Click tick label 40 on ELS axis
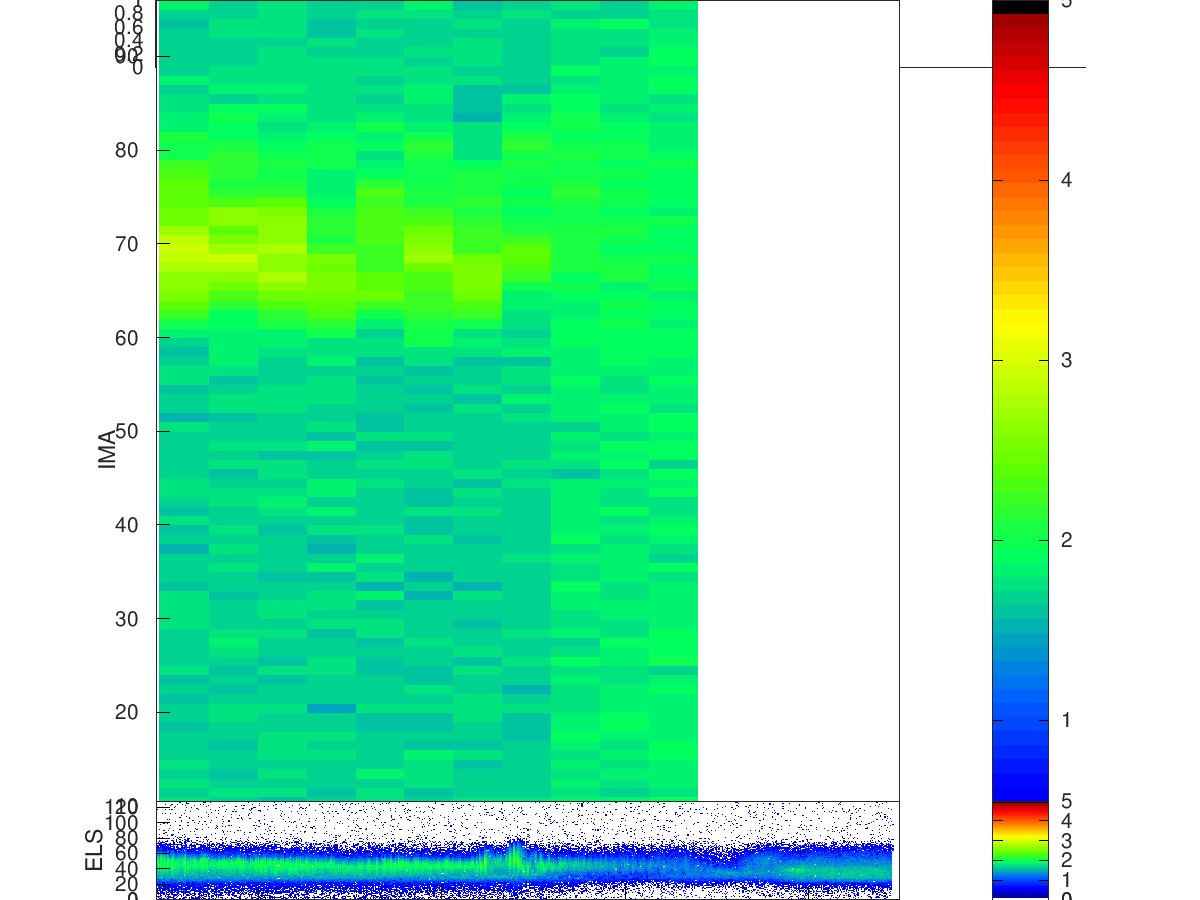 pos(127,868)
